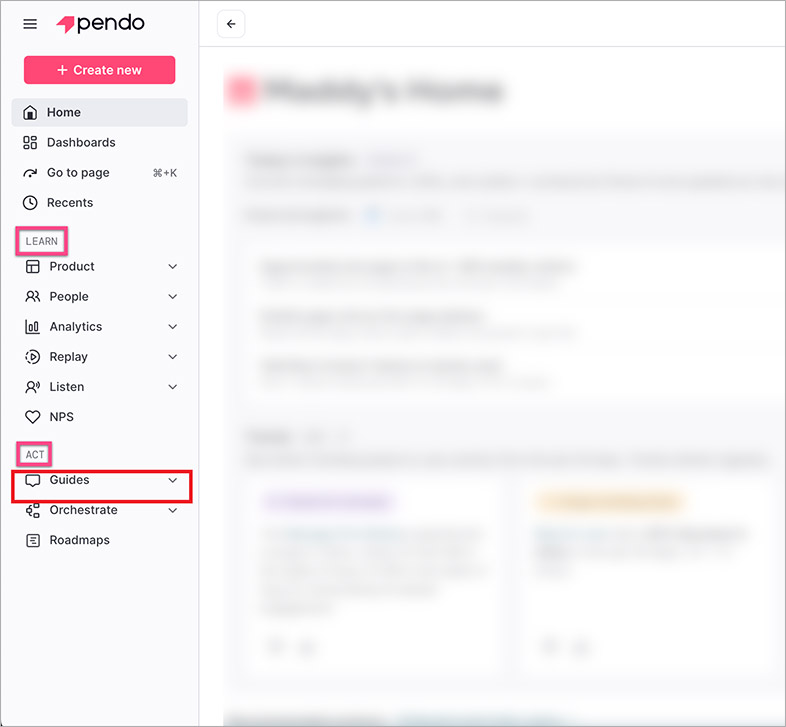Open Go to page search

(x=78, y=172)
